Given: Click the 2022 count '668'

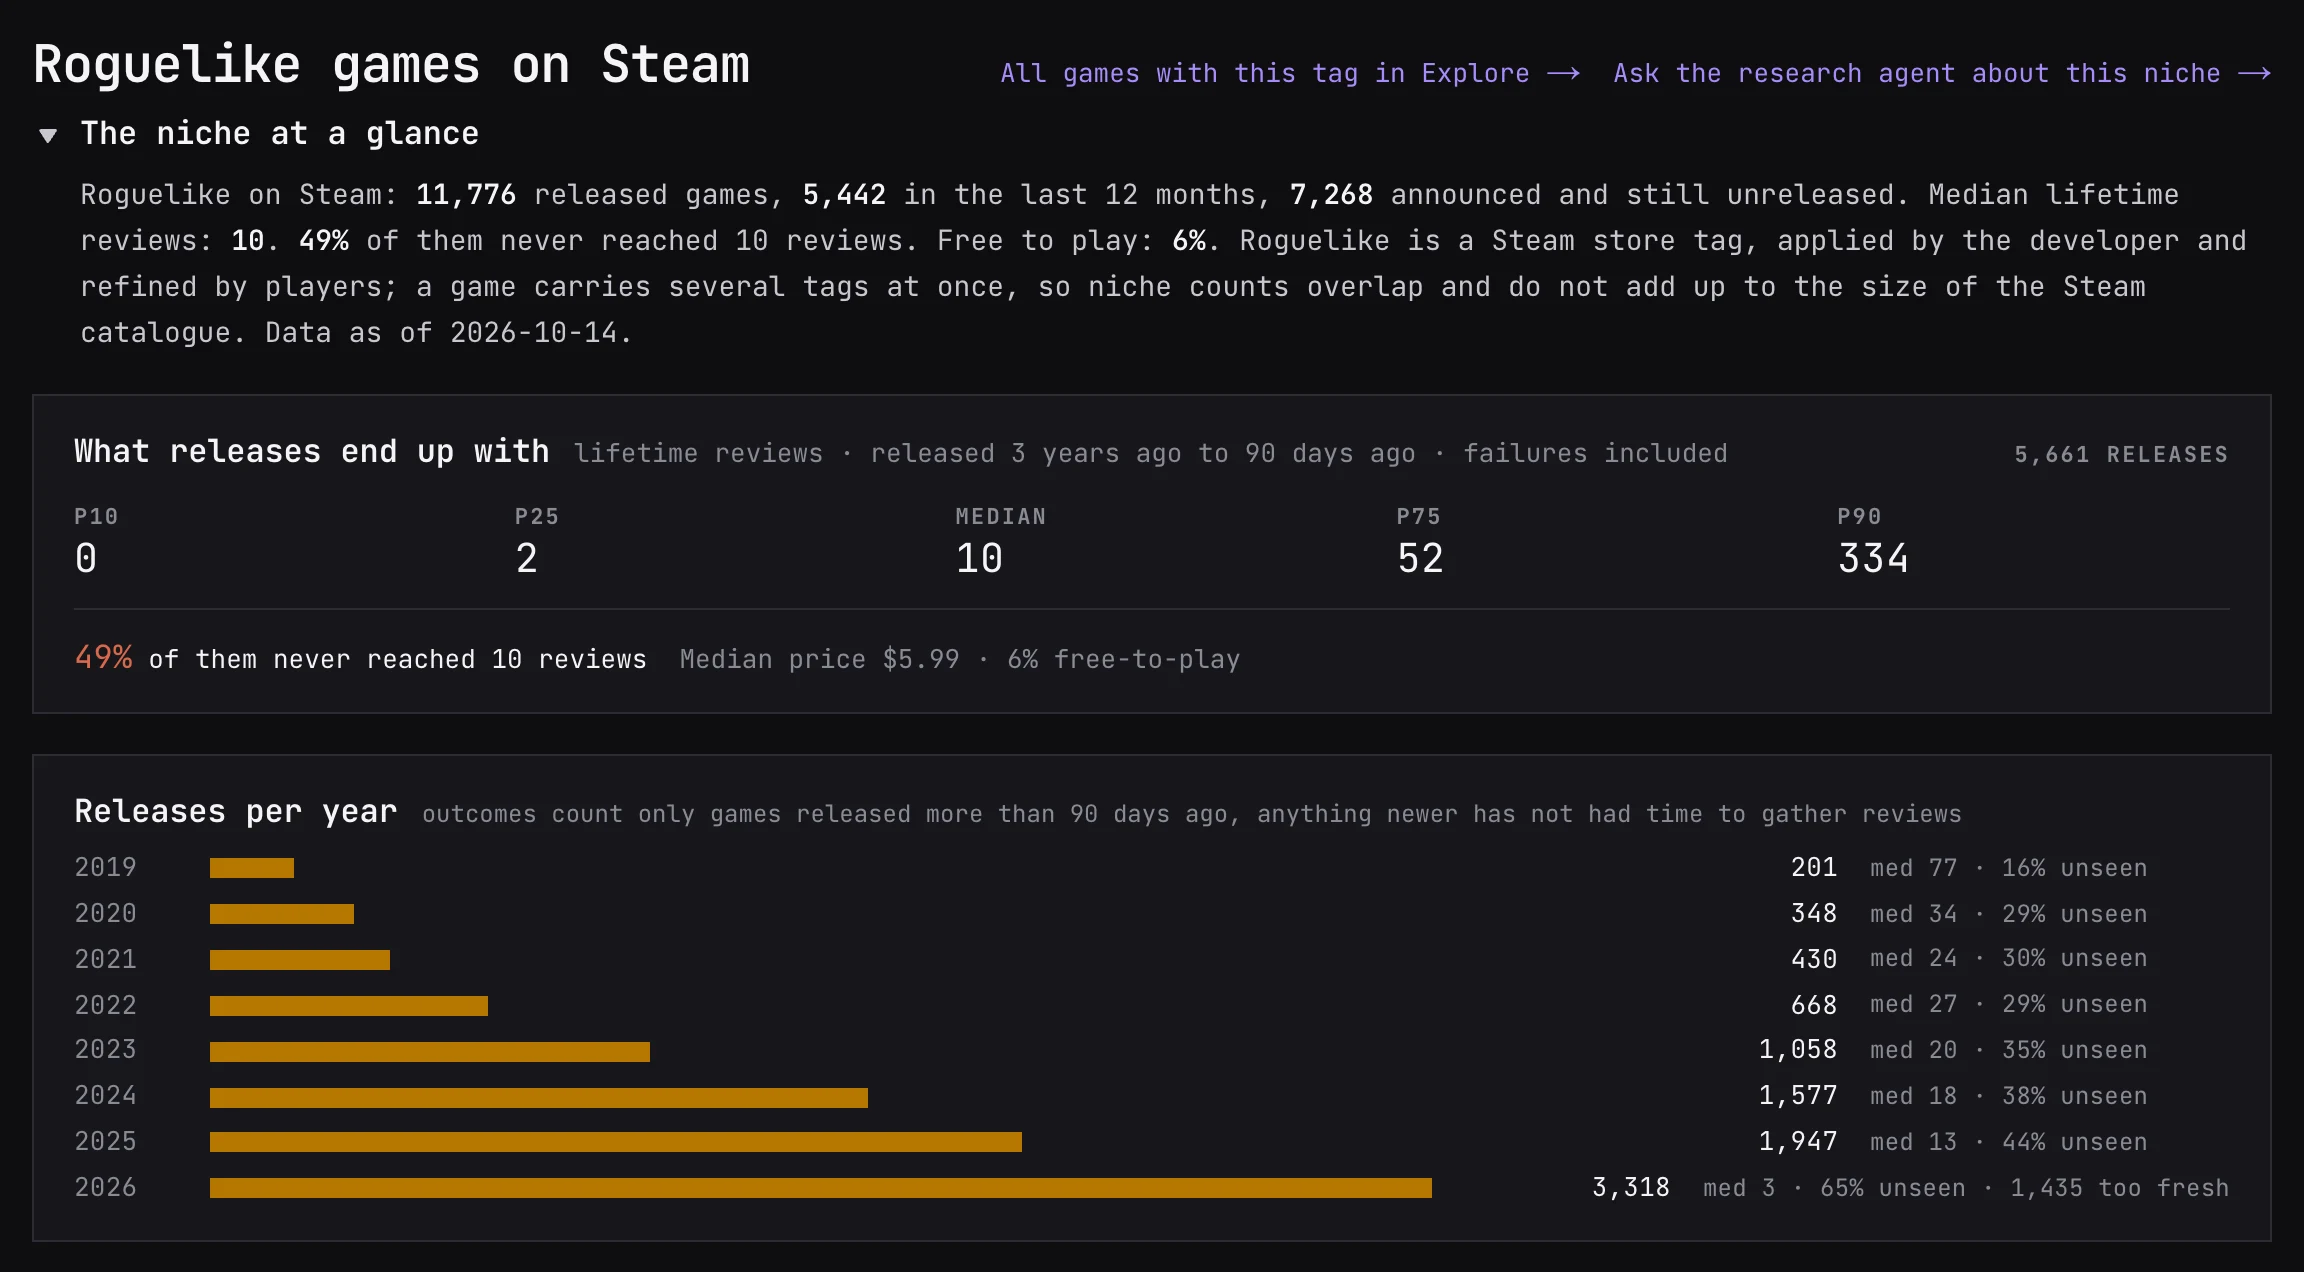Looking at the screenshot, I should (x=1814, y=1005).
